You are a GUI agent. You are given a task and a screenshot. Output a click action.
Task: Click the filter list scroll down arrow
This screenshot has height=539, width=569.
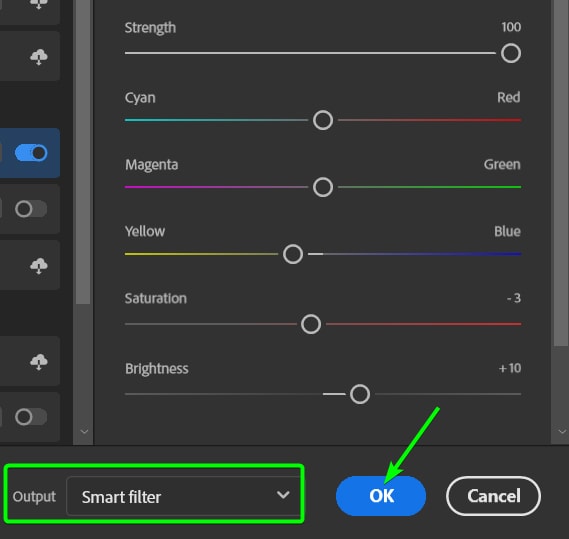point(84,432)
